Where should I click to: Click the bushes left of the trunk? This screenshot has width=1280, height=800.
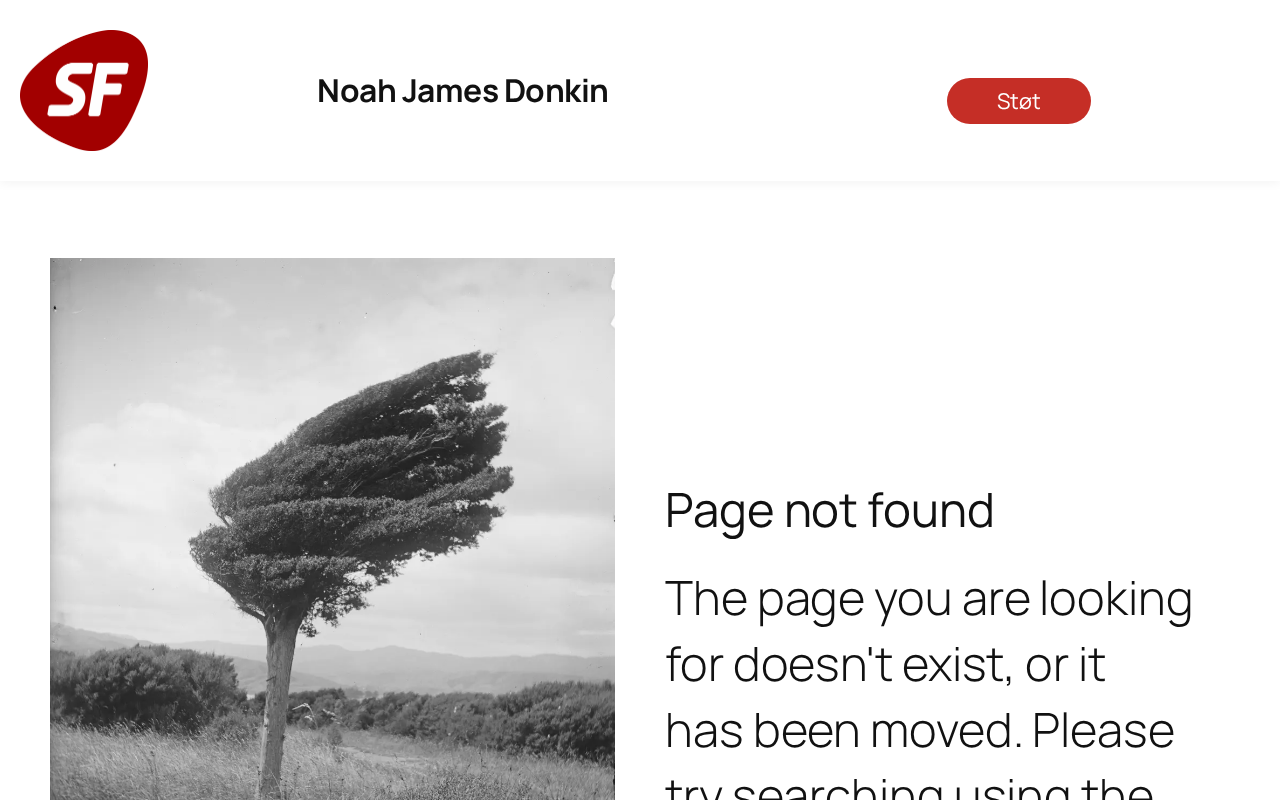(x=150, y=690)
